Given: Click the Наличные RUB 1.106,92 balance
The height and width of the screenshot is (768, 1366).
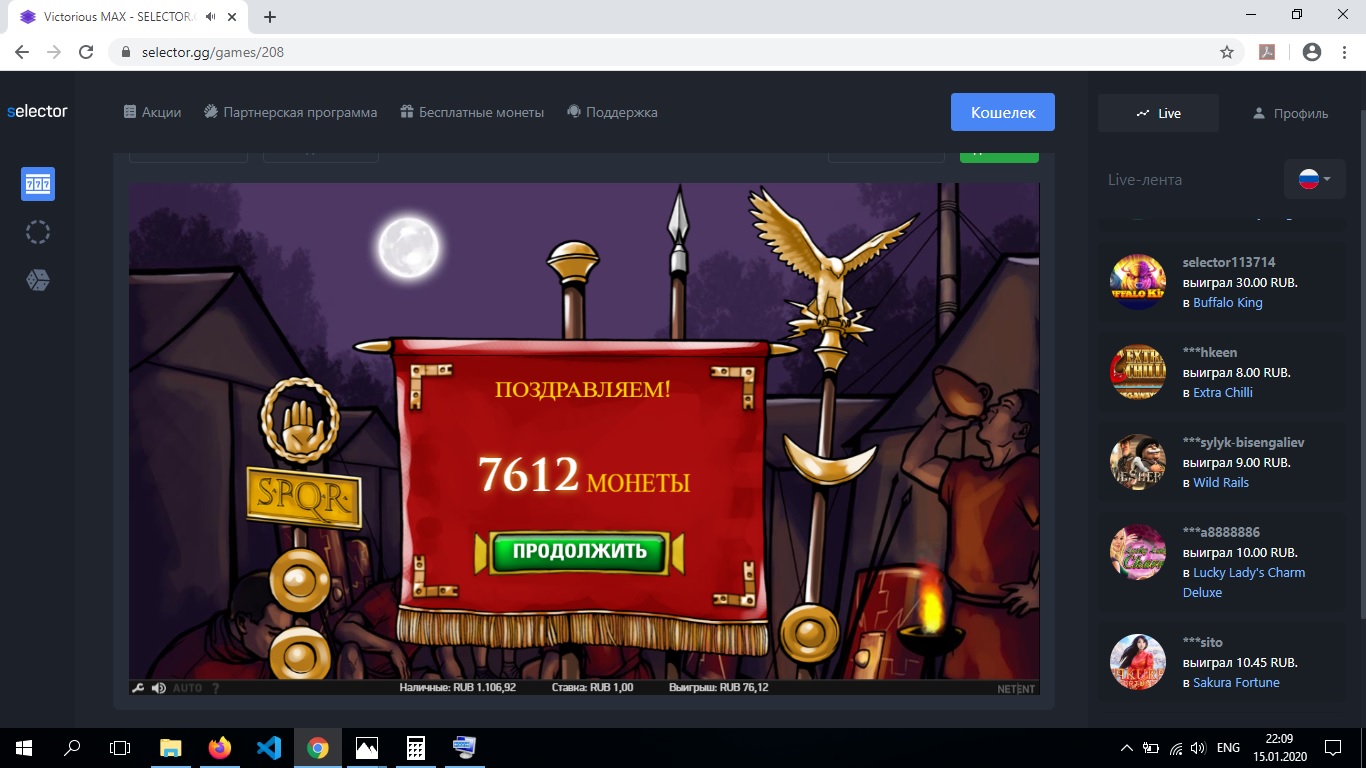Looking at the screenshot, I should [x=458, y=688].
